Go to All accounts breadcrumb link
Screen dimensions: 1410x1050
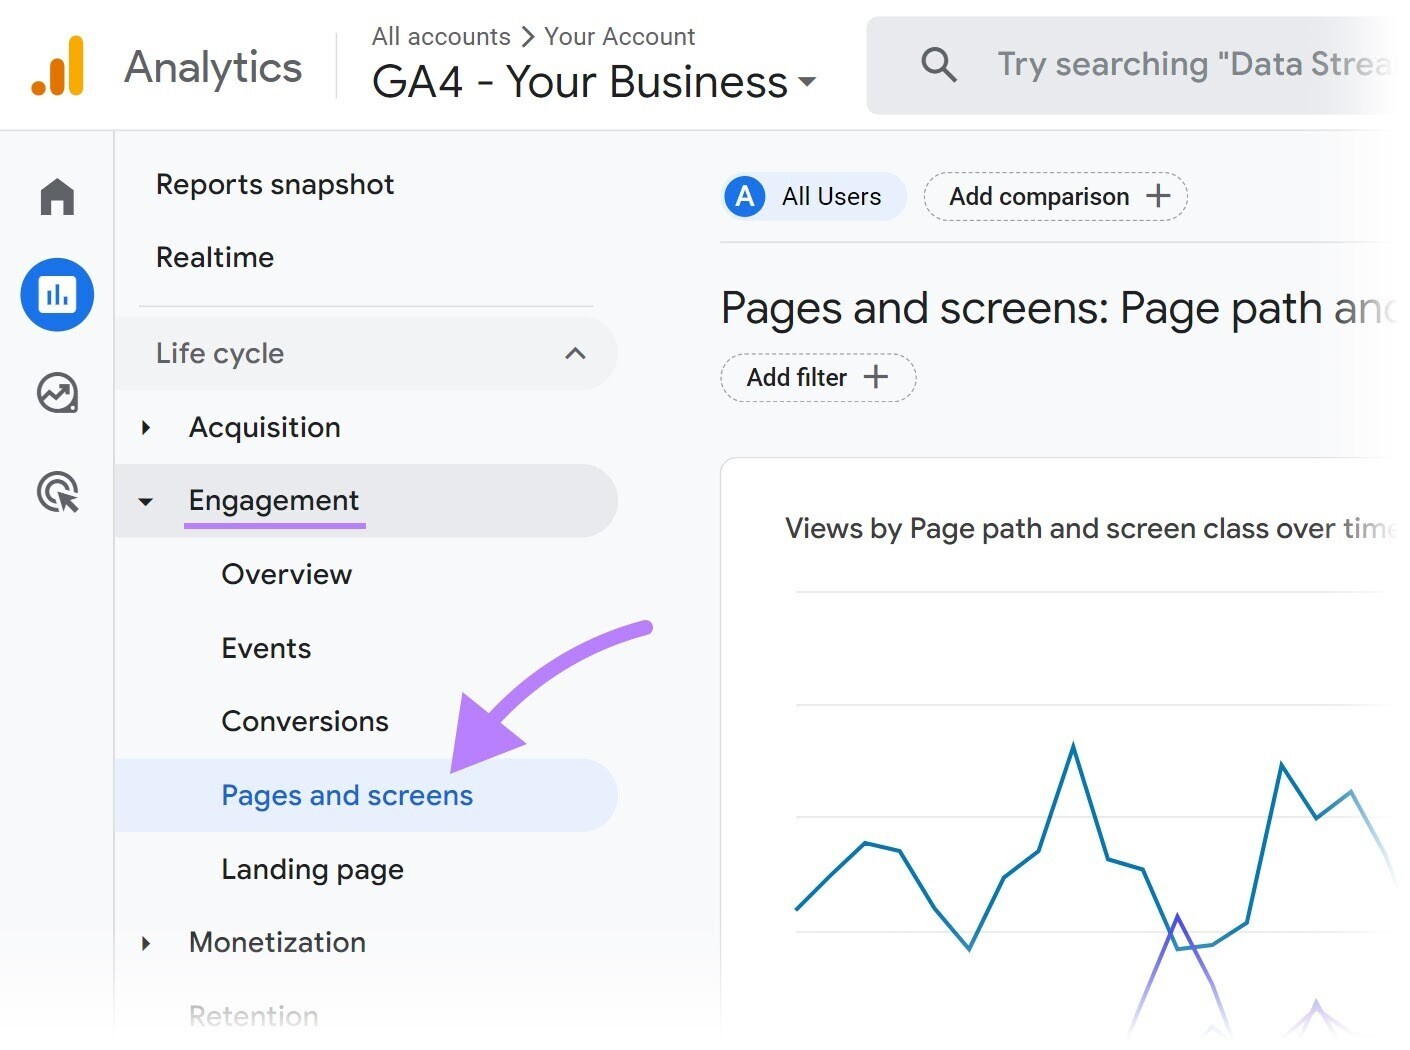click(x=440, y=36)
